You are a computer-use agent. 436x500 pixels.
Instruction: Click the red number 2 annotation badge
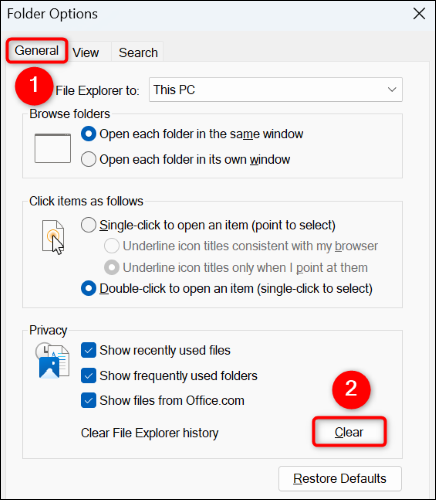pos(351,390)
